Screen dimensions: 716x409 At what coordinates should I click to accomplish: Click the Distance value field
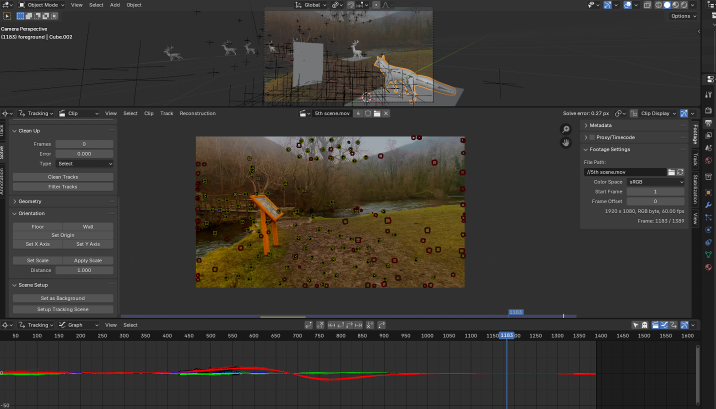coord(84,270)
